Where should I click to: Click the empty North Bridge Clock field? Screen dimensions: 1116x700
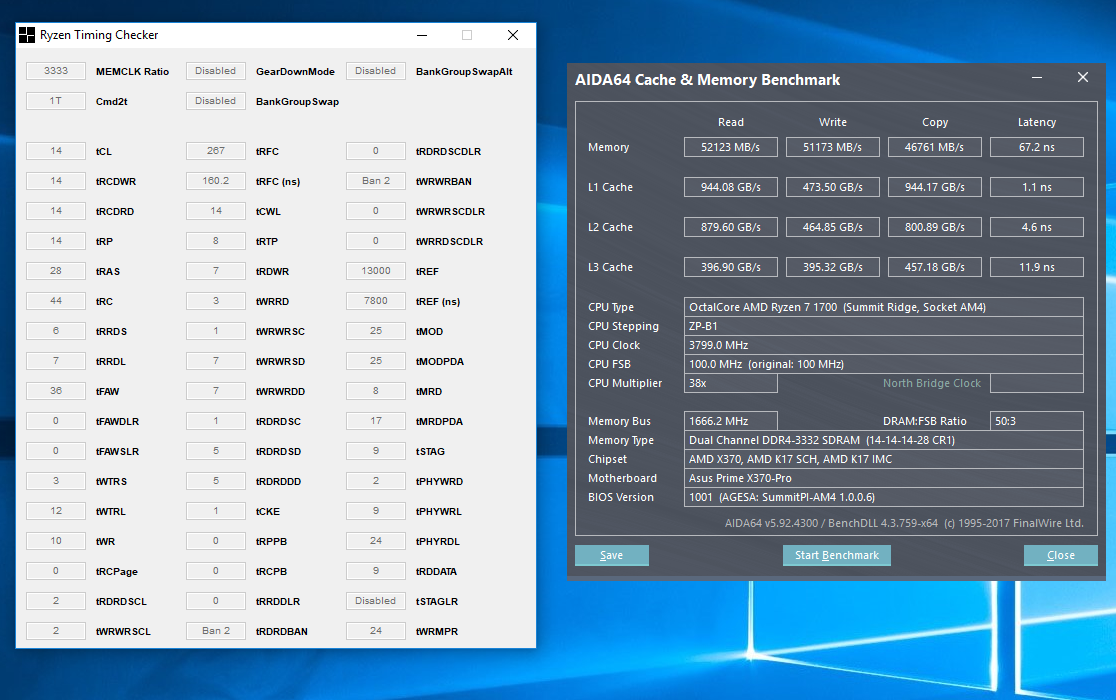pos(1037,383)
